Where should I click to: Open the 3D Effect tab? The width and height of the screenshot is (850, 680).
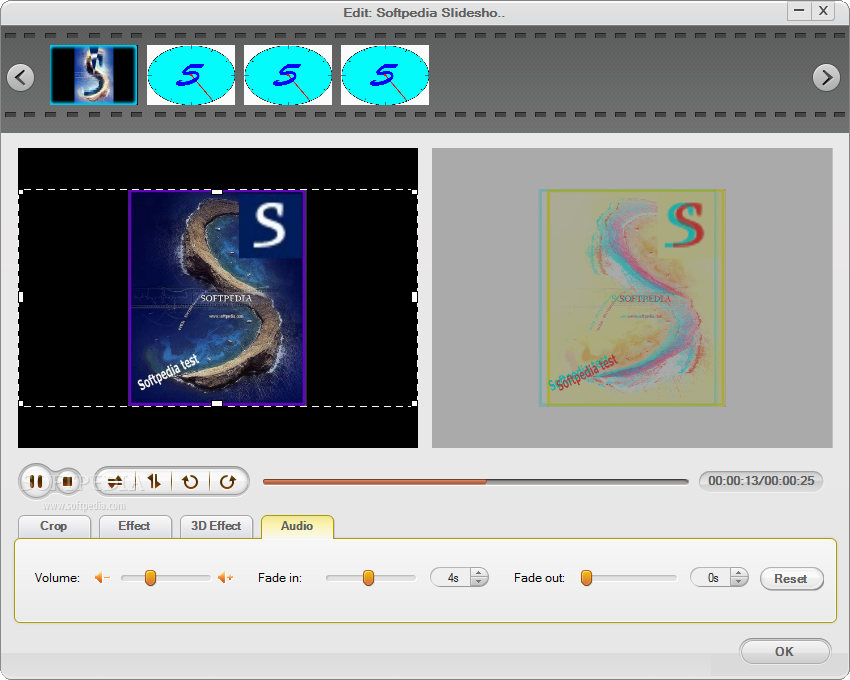click(216, 526)
